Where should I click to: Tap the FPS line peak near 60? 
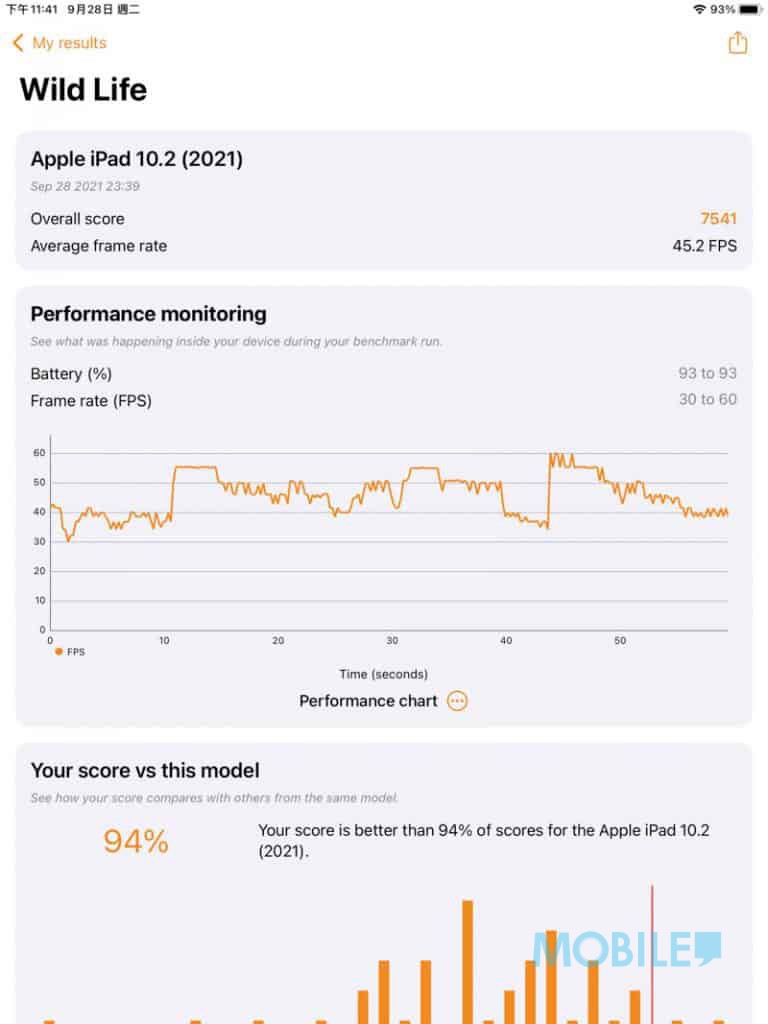(x=554, y=455)
